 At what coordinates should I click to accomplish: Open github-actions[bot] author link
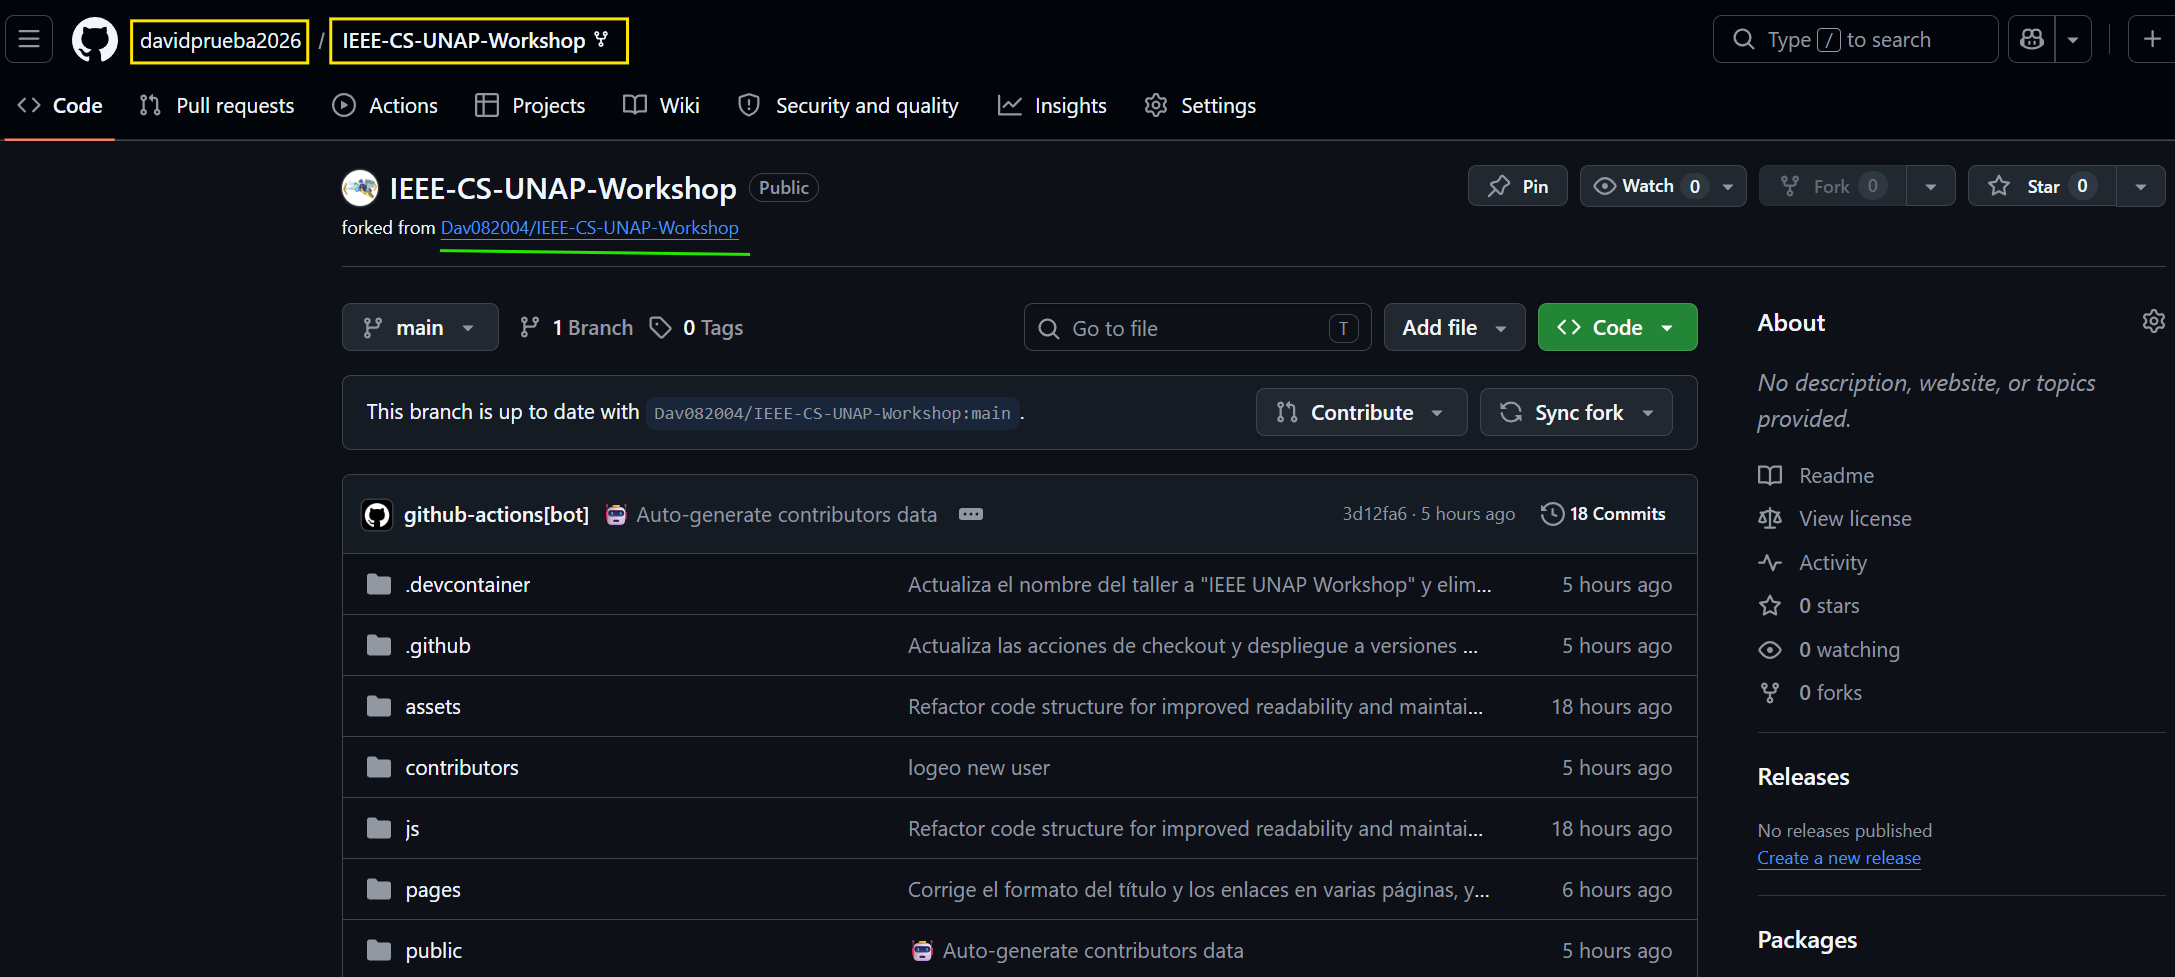(496, 515)
